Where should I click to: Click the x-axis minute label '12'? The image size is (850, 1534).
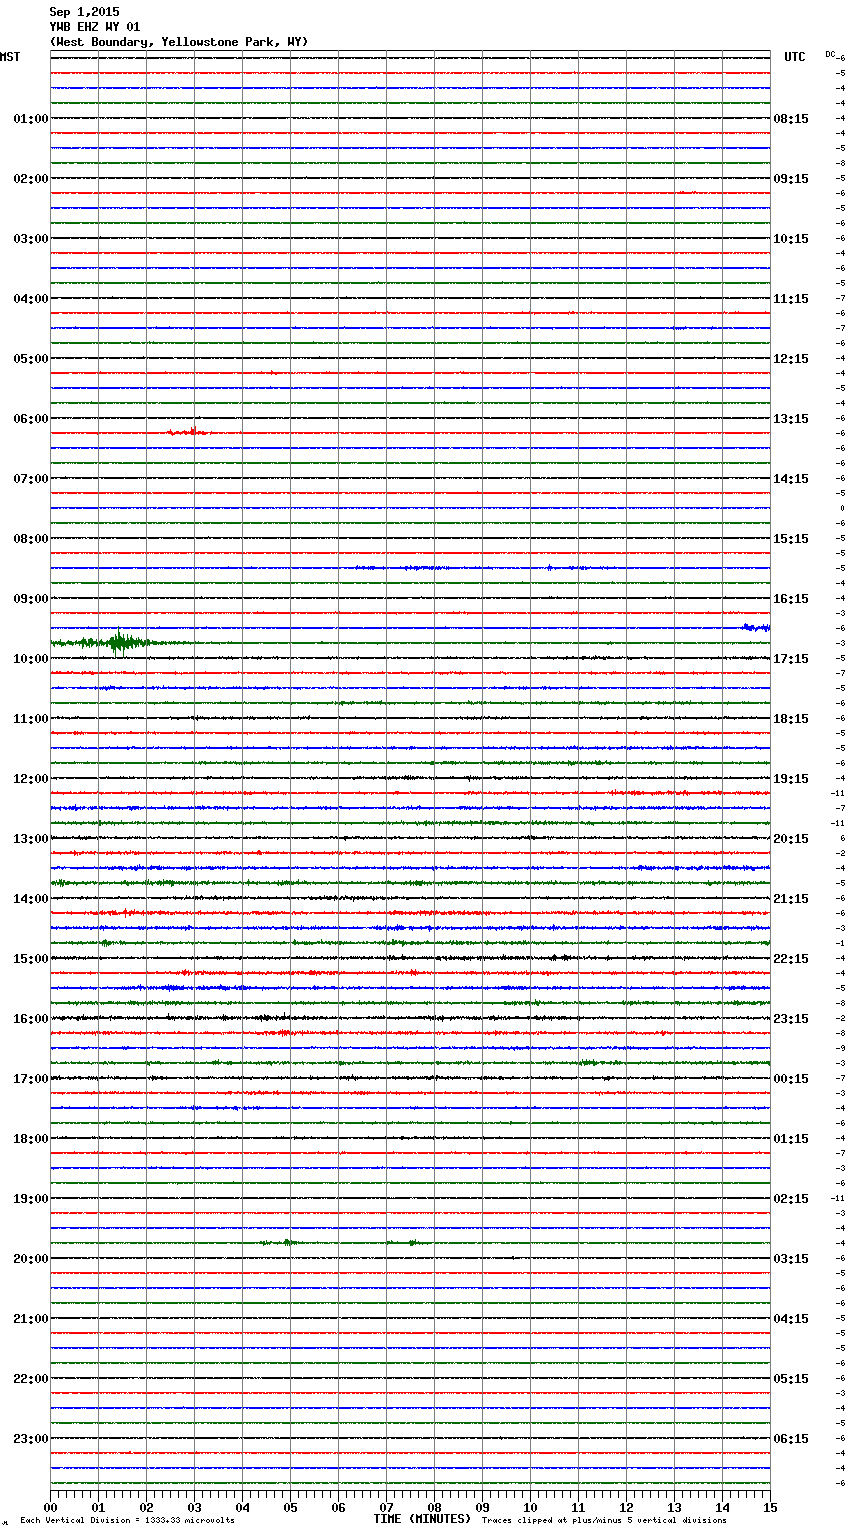626,1508
